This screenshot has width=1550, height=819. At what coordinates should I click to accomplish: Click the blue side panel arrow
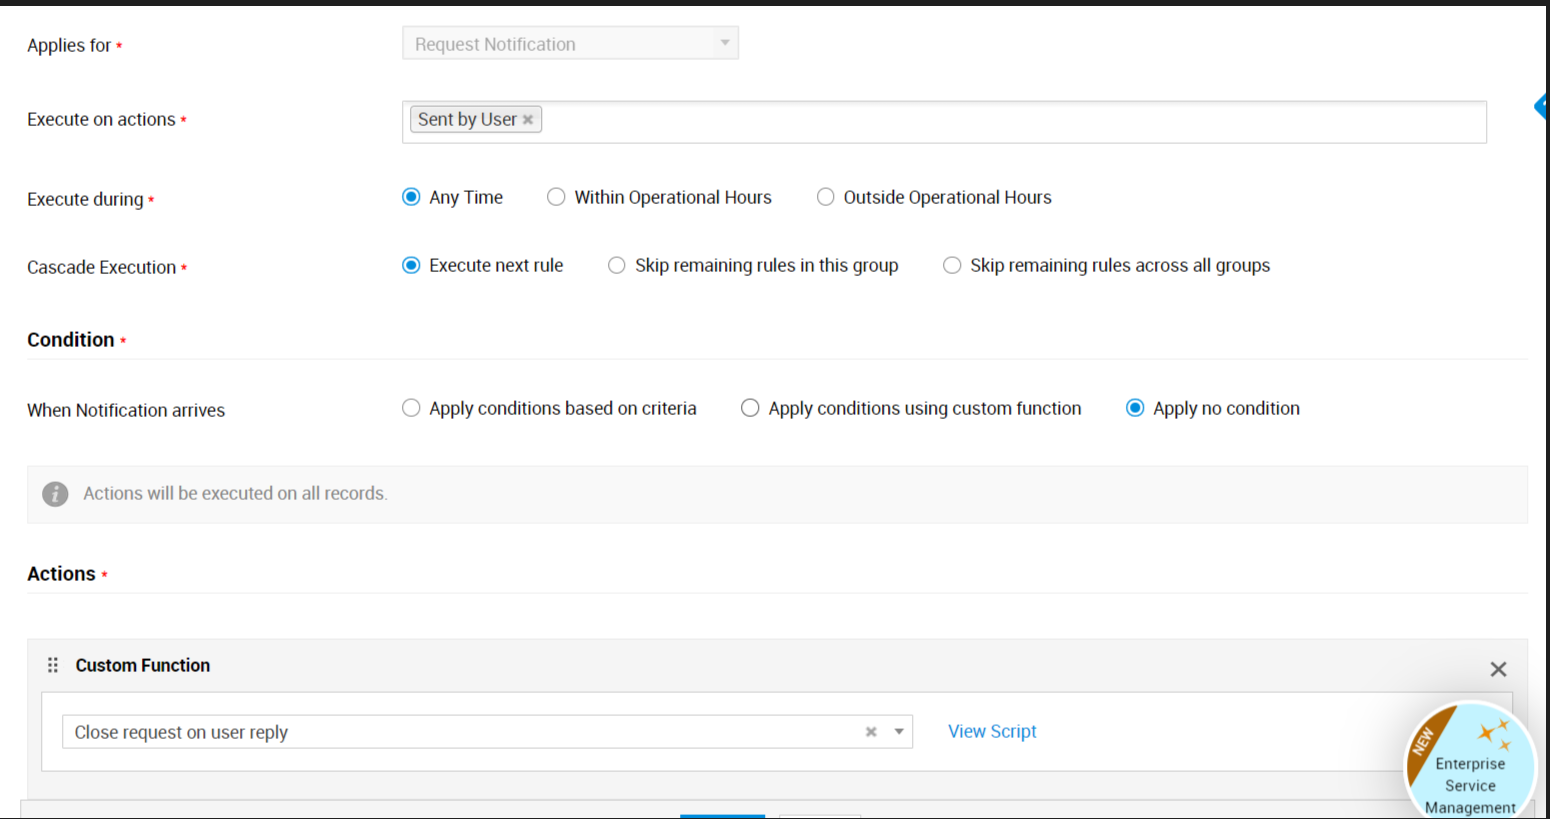pyautogui.click(x=1541, y=106)
